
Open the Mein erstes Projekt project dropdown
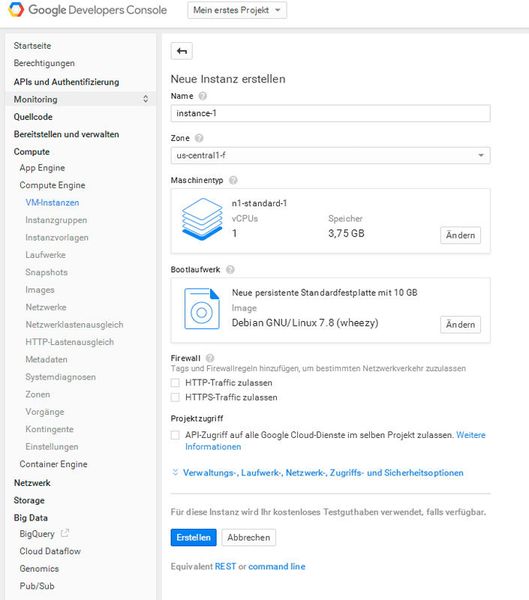point(237,10)
